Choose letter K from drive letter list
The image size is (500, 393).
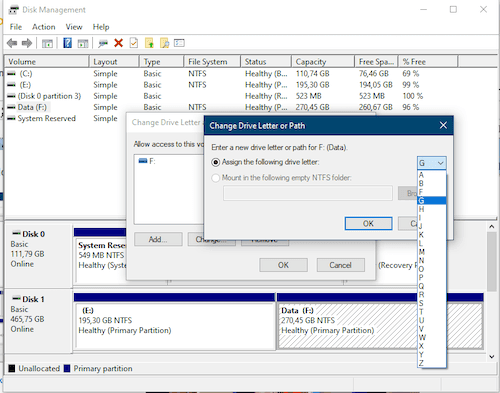(432, 235)
